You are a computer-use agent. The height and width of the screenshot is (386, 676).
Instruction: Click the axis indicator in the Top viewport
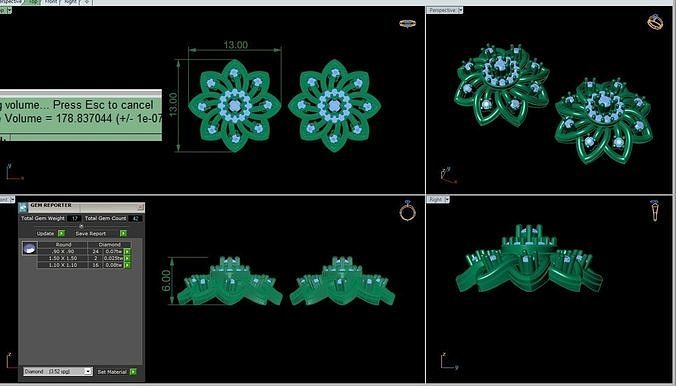[x=14, y=172]
